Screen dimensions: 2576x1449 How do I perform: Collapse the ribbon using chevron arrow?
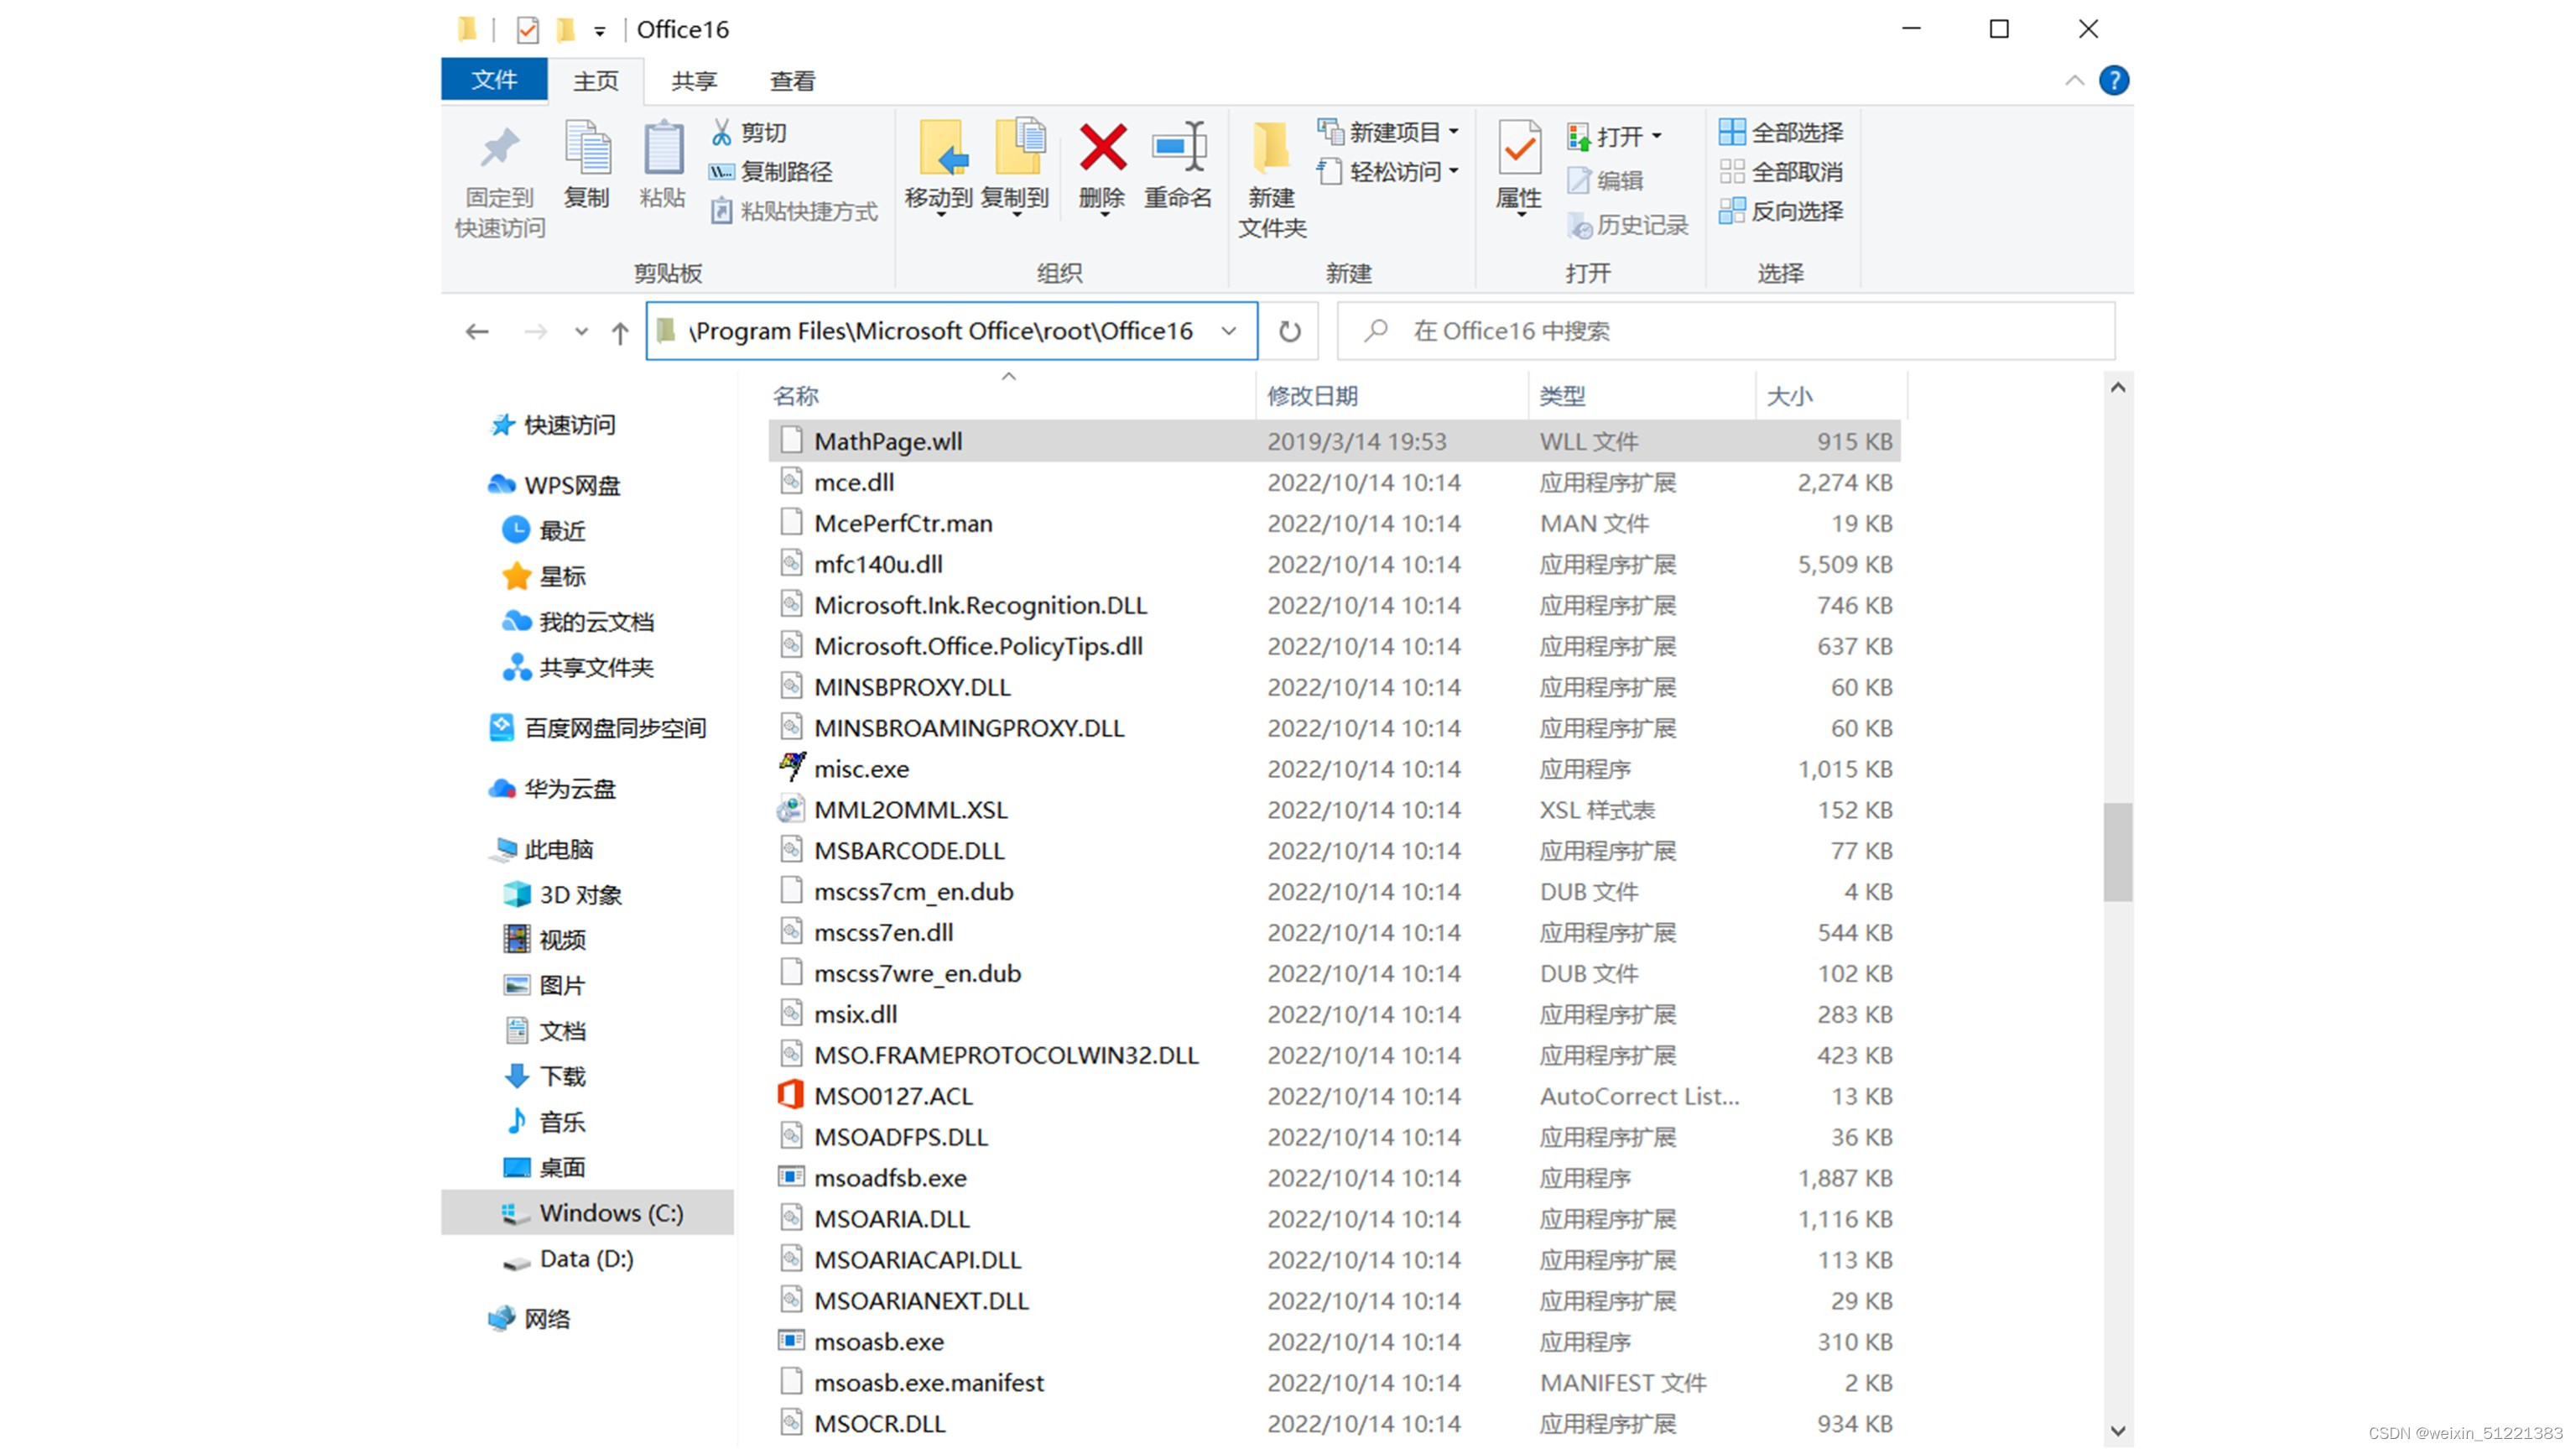[2074, 80]
